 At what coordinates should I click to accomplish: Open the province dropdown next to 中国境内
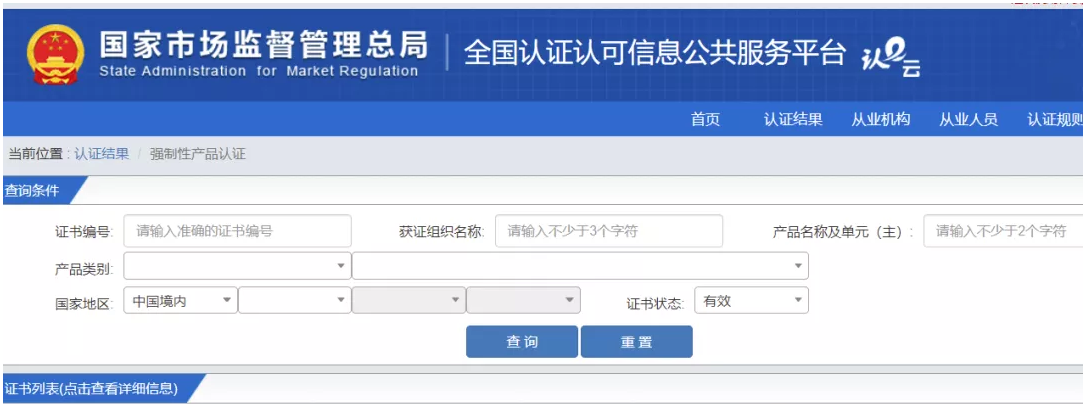click(x=295, y=300)
